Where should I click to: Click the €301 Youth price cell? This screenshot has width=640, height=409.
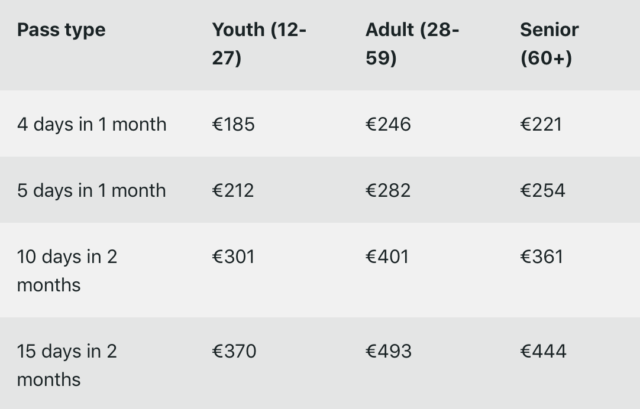[234, 256]
